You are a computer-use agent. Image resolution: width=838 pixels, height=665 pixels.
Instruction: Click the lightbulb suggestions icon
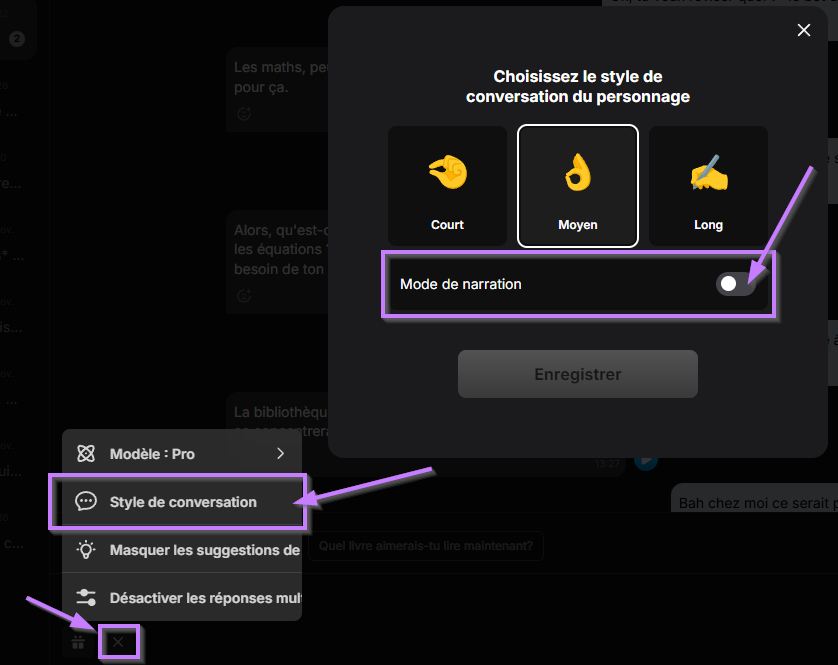(87, 549)
